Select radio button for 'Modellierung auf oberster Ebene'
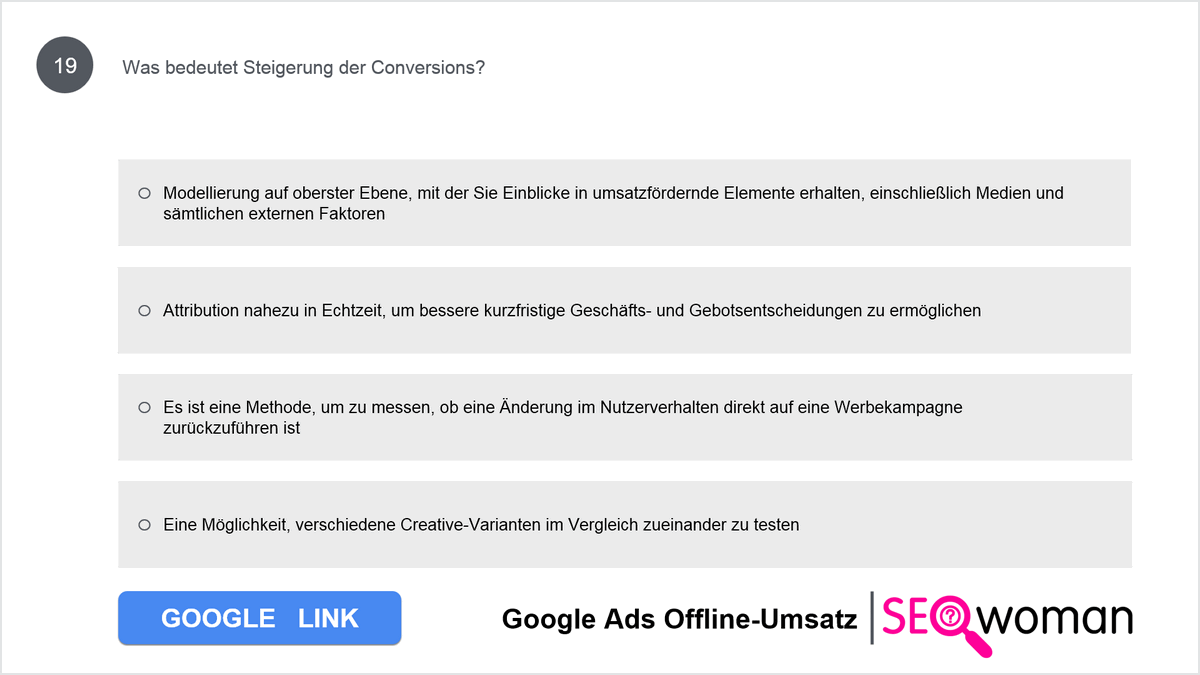The width and height of the screenshot is (1200, 675). (144, 193)
